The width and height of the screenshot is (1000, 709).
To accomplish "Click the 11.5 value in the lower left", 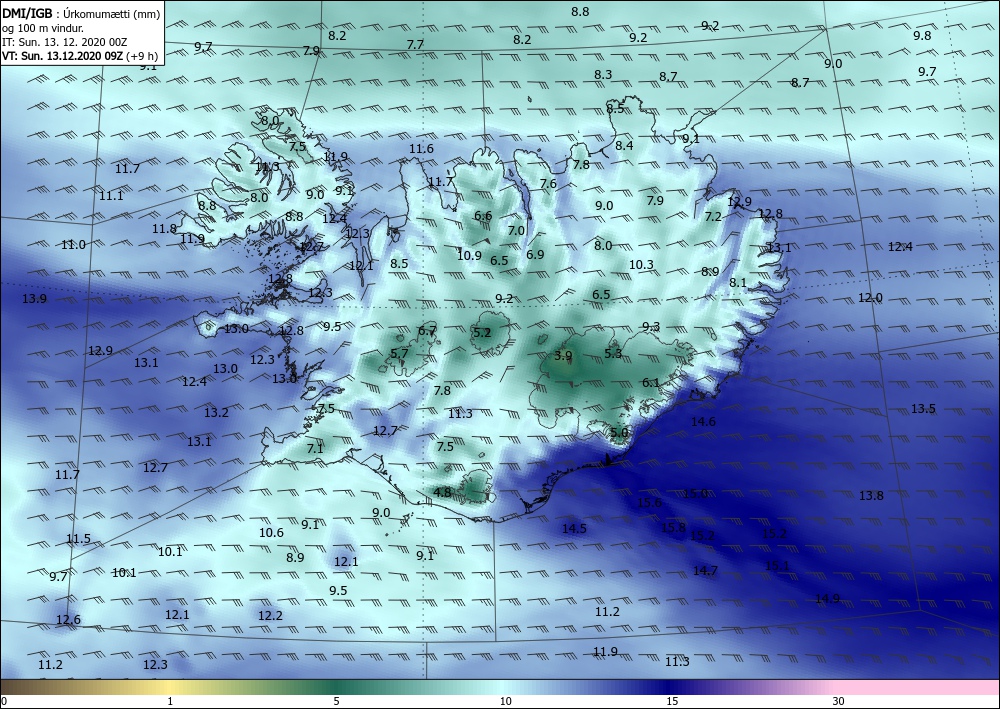I will pos(78,539).
